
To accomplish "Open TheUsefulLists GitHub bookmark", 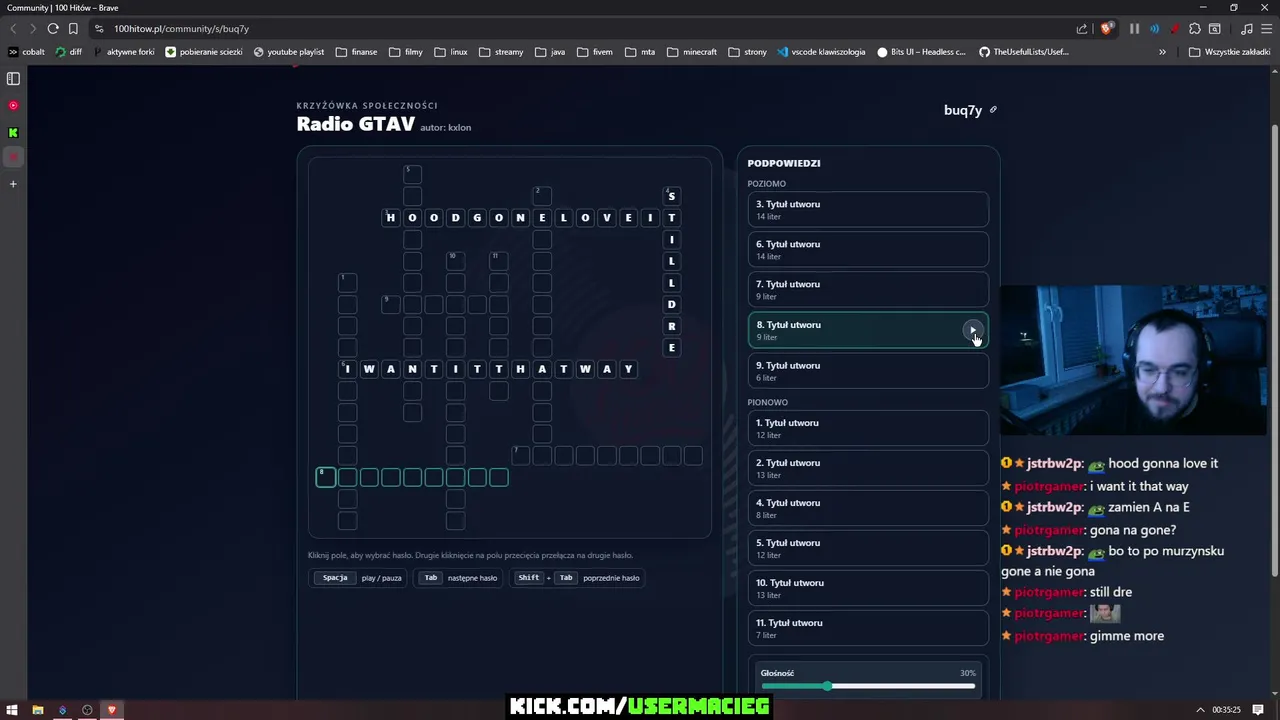I will pos(1024,52).
